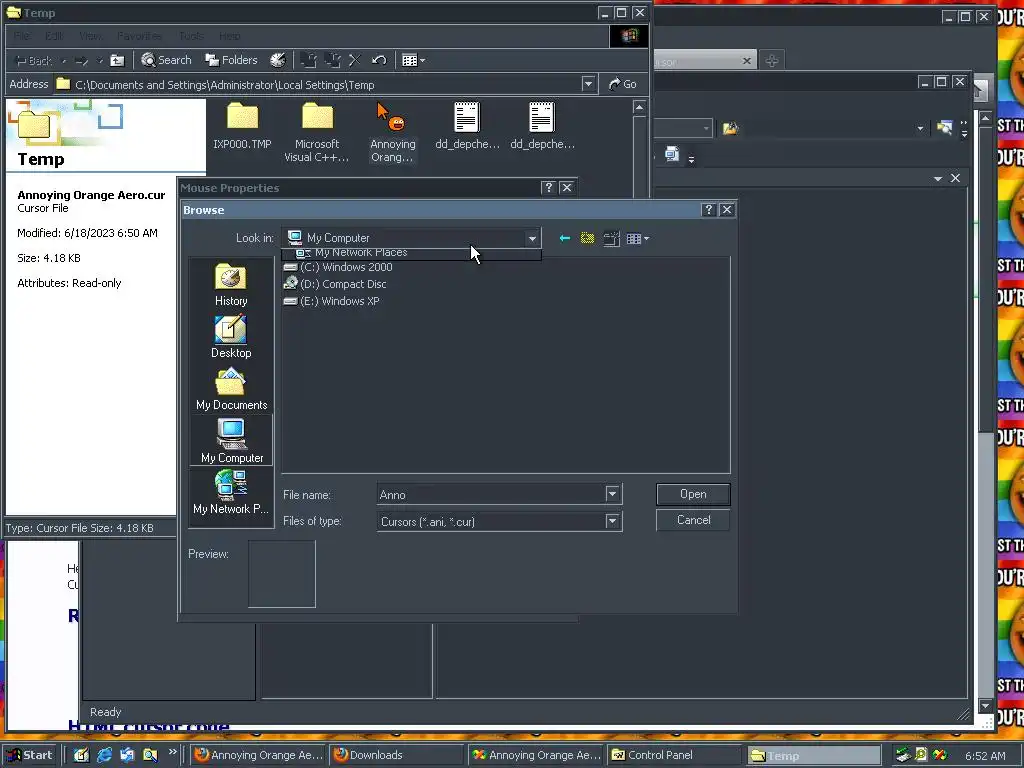1024x768 pixels.
Task: Create New Folder in Browse dialog
Action: 611,238
